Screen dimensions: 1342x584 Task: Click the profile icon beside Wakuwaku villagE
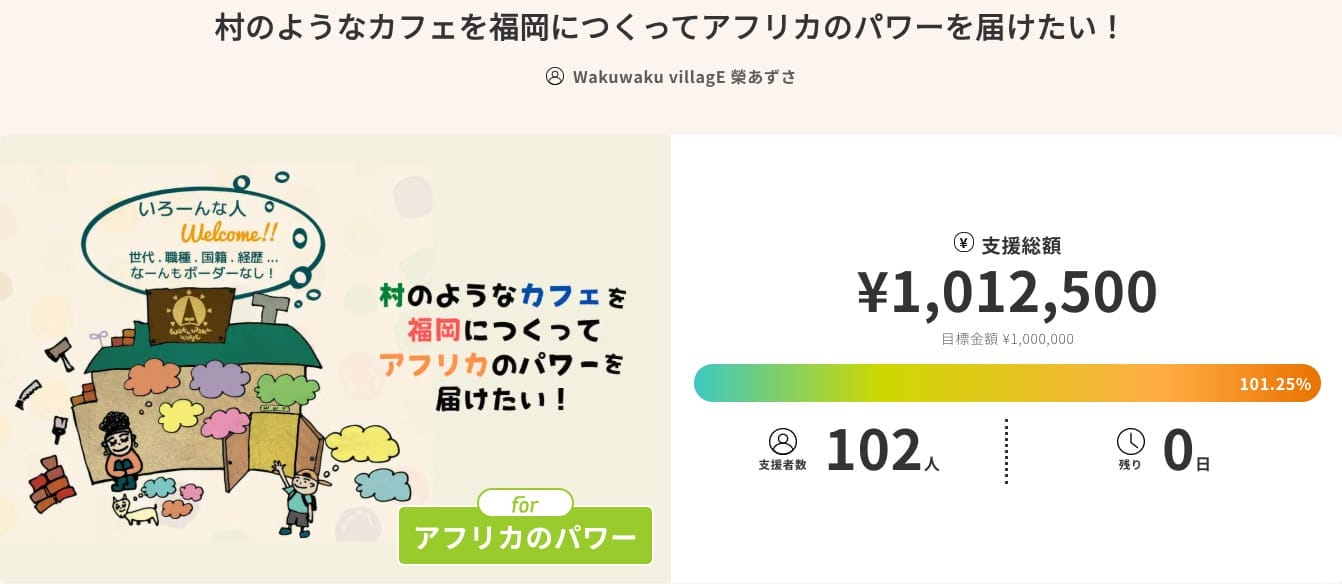(555, 77)
